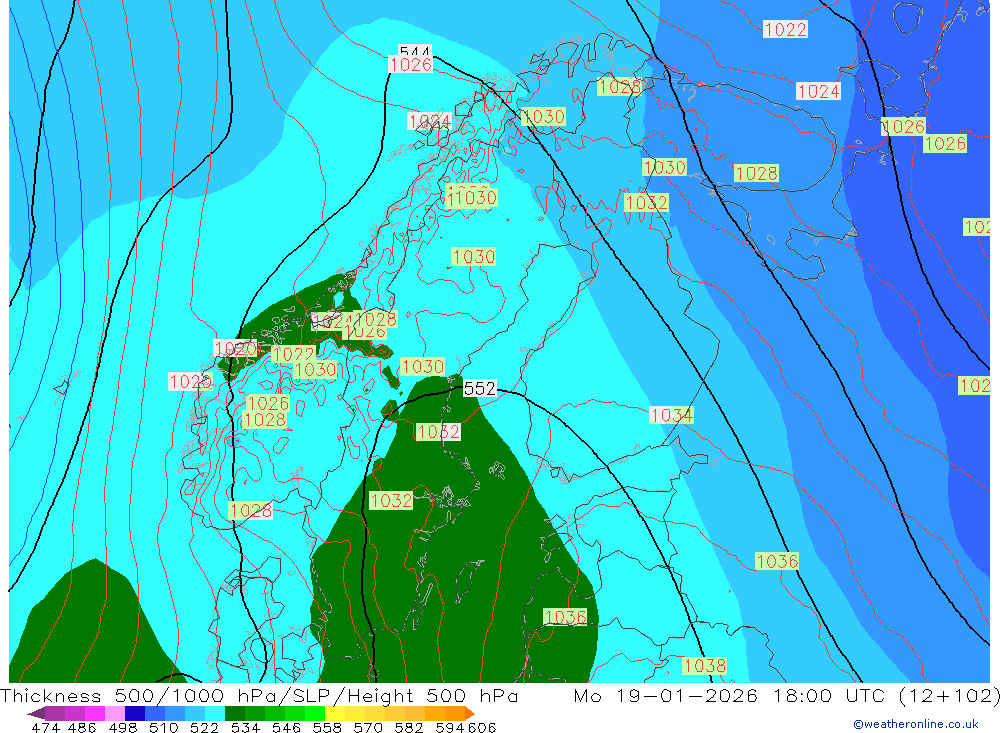This screenshot has height=733, width=1000.
Task: Select the 606 legend value
Action: click(x=482, y=727)
